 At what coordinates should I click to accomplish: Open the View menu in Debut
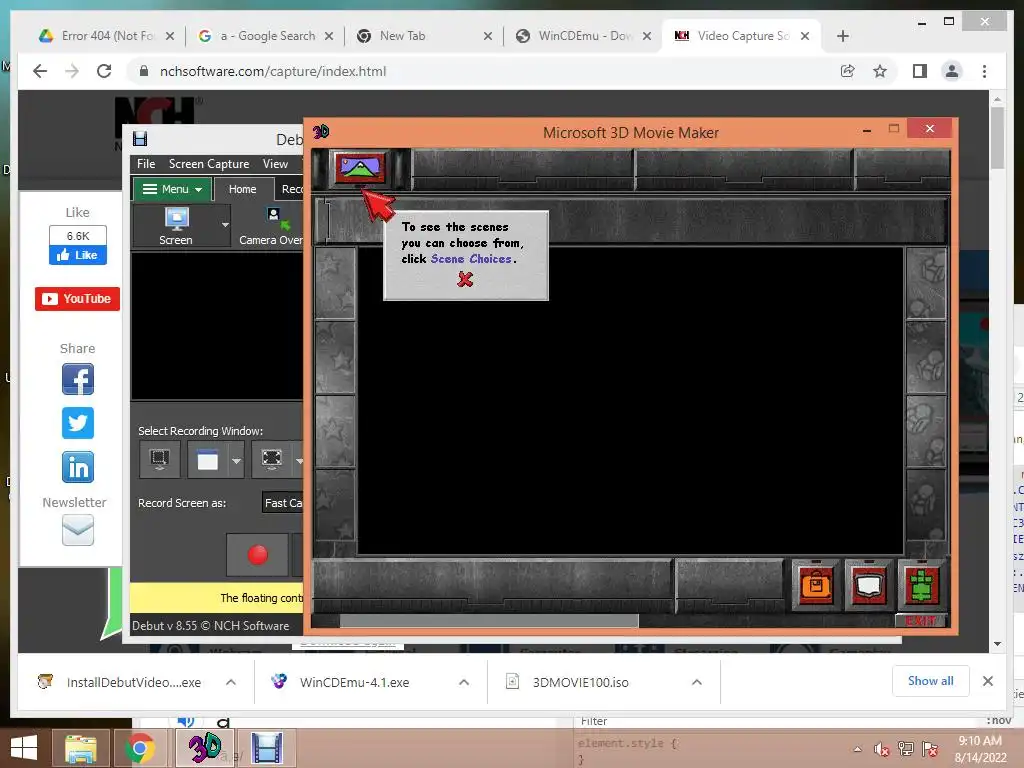(275, 164)
